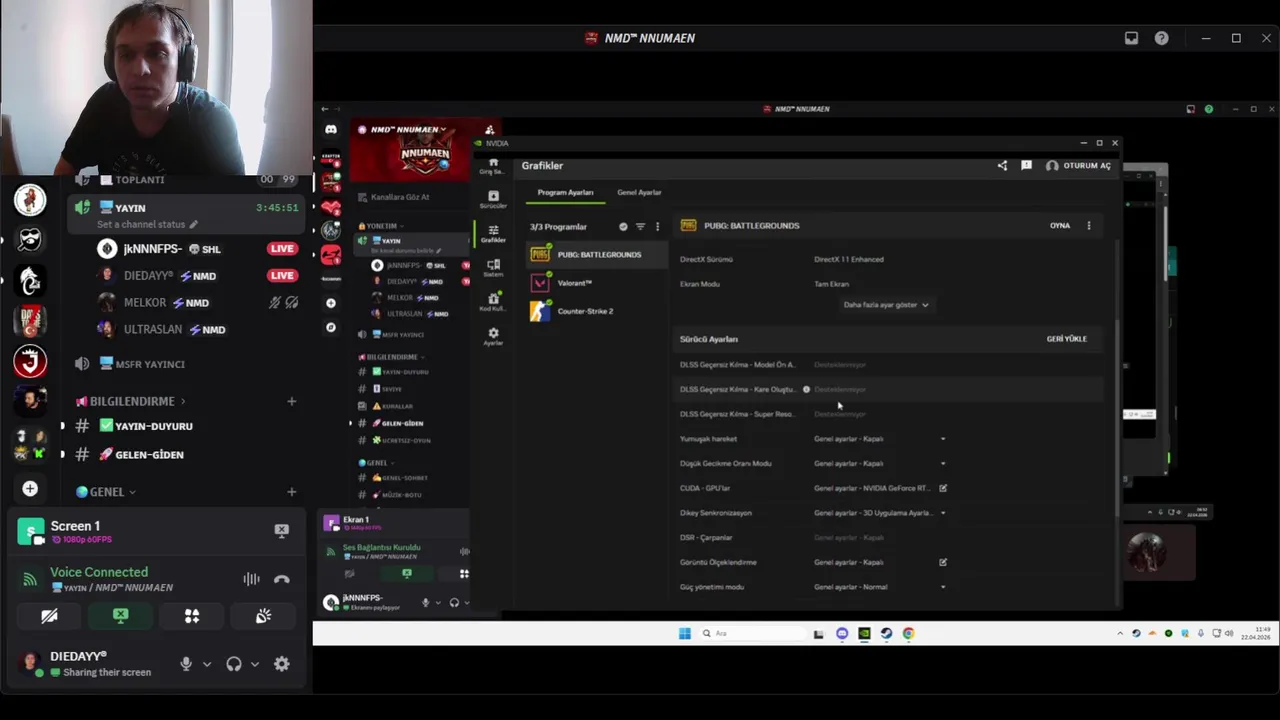The height and width of the screenshot is (720, 1280).
Task: Switch to Program Ayarları tab
Action: (x=565, y=192)
